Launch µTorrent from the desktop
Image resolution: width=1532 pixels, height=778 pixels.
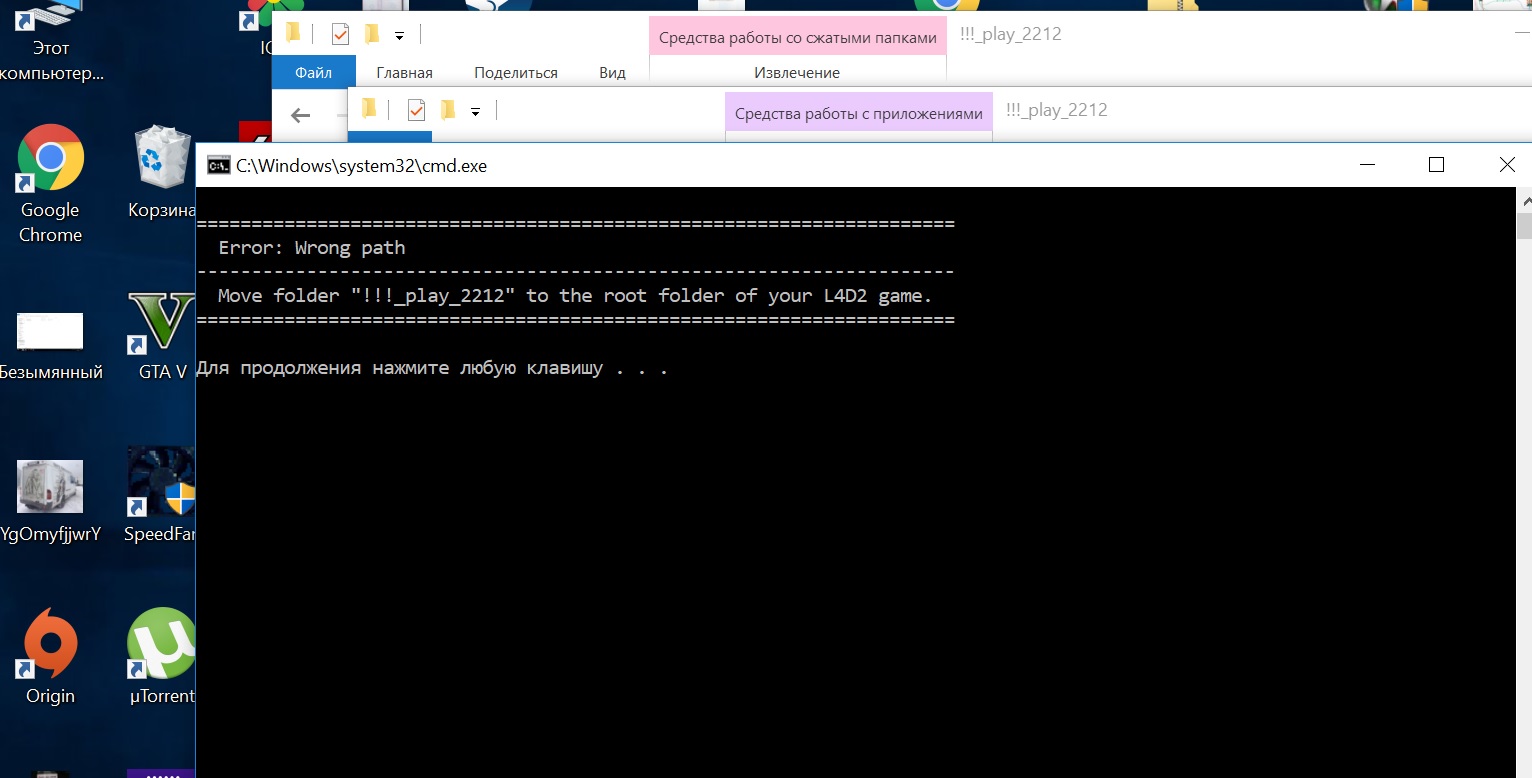162,643
